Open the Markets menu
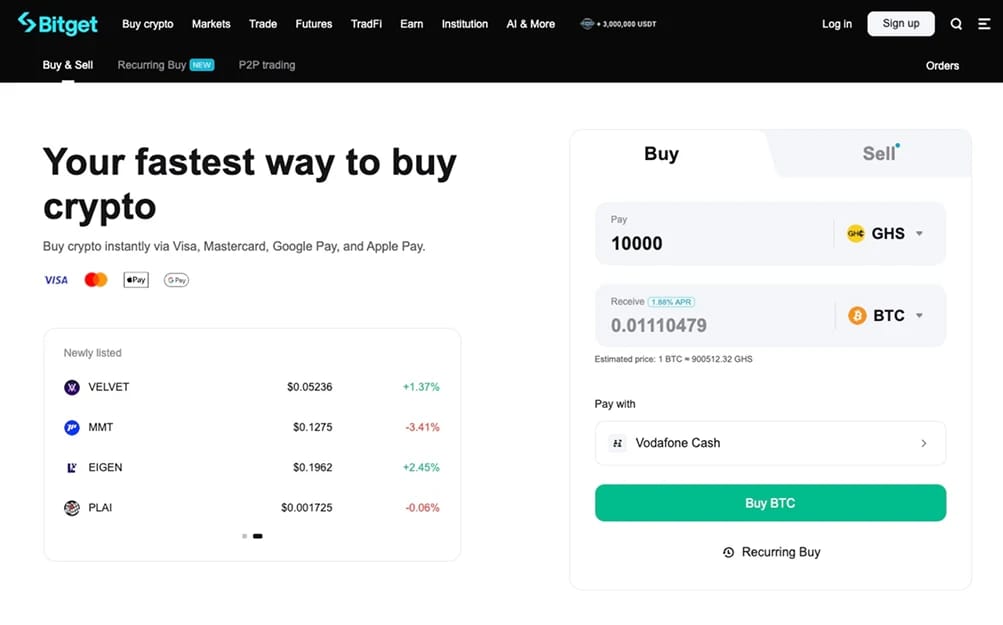The height and width of the screenshot is (625, 1003). click(211, 24)
